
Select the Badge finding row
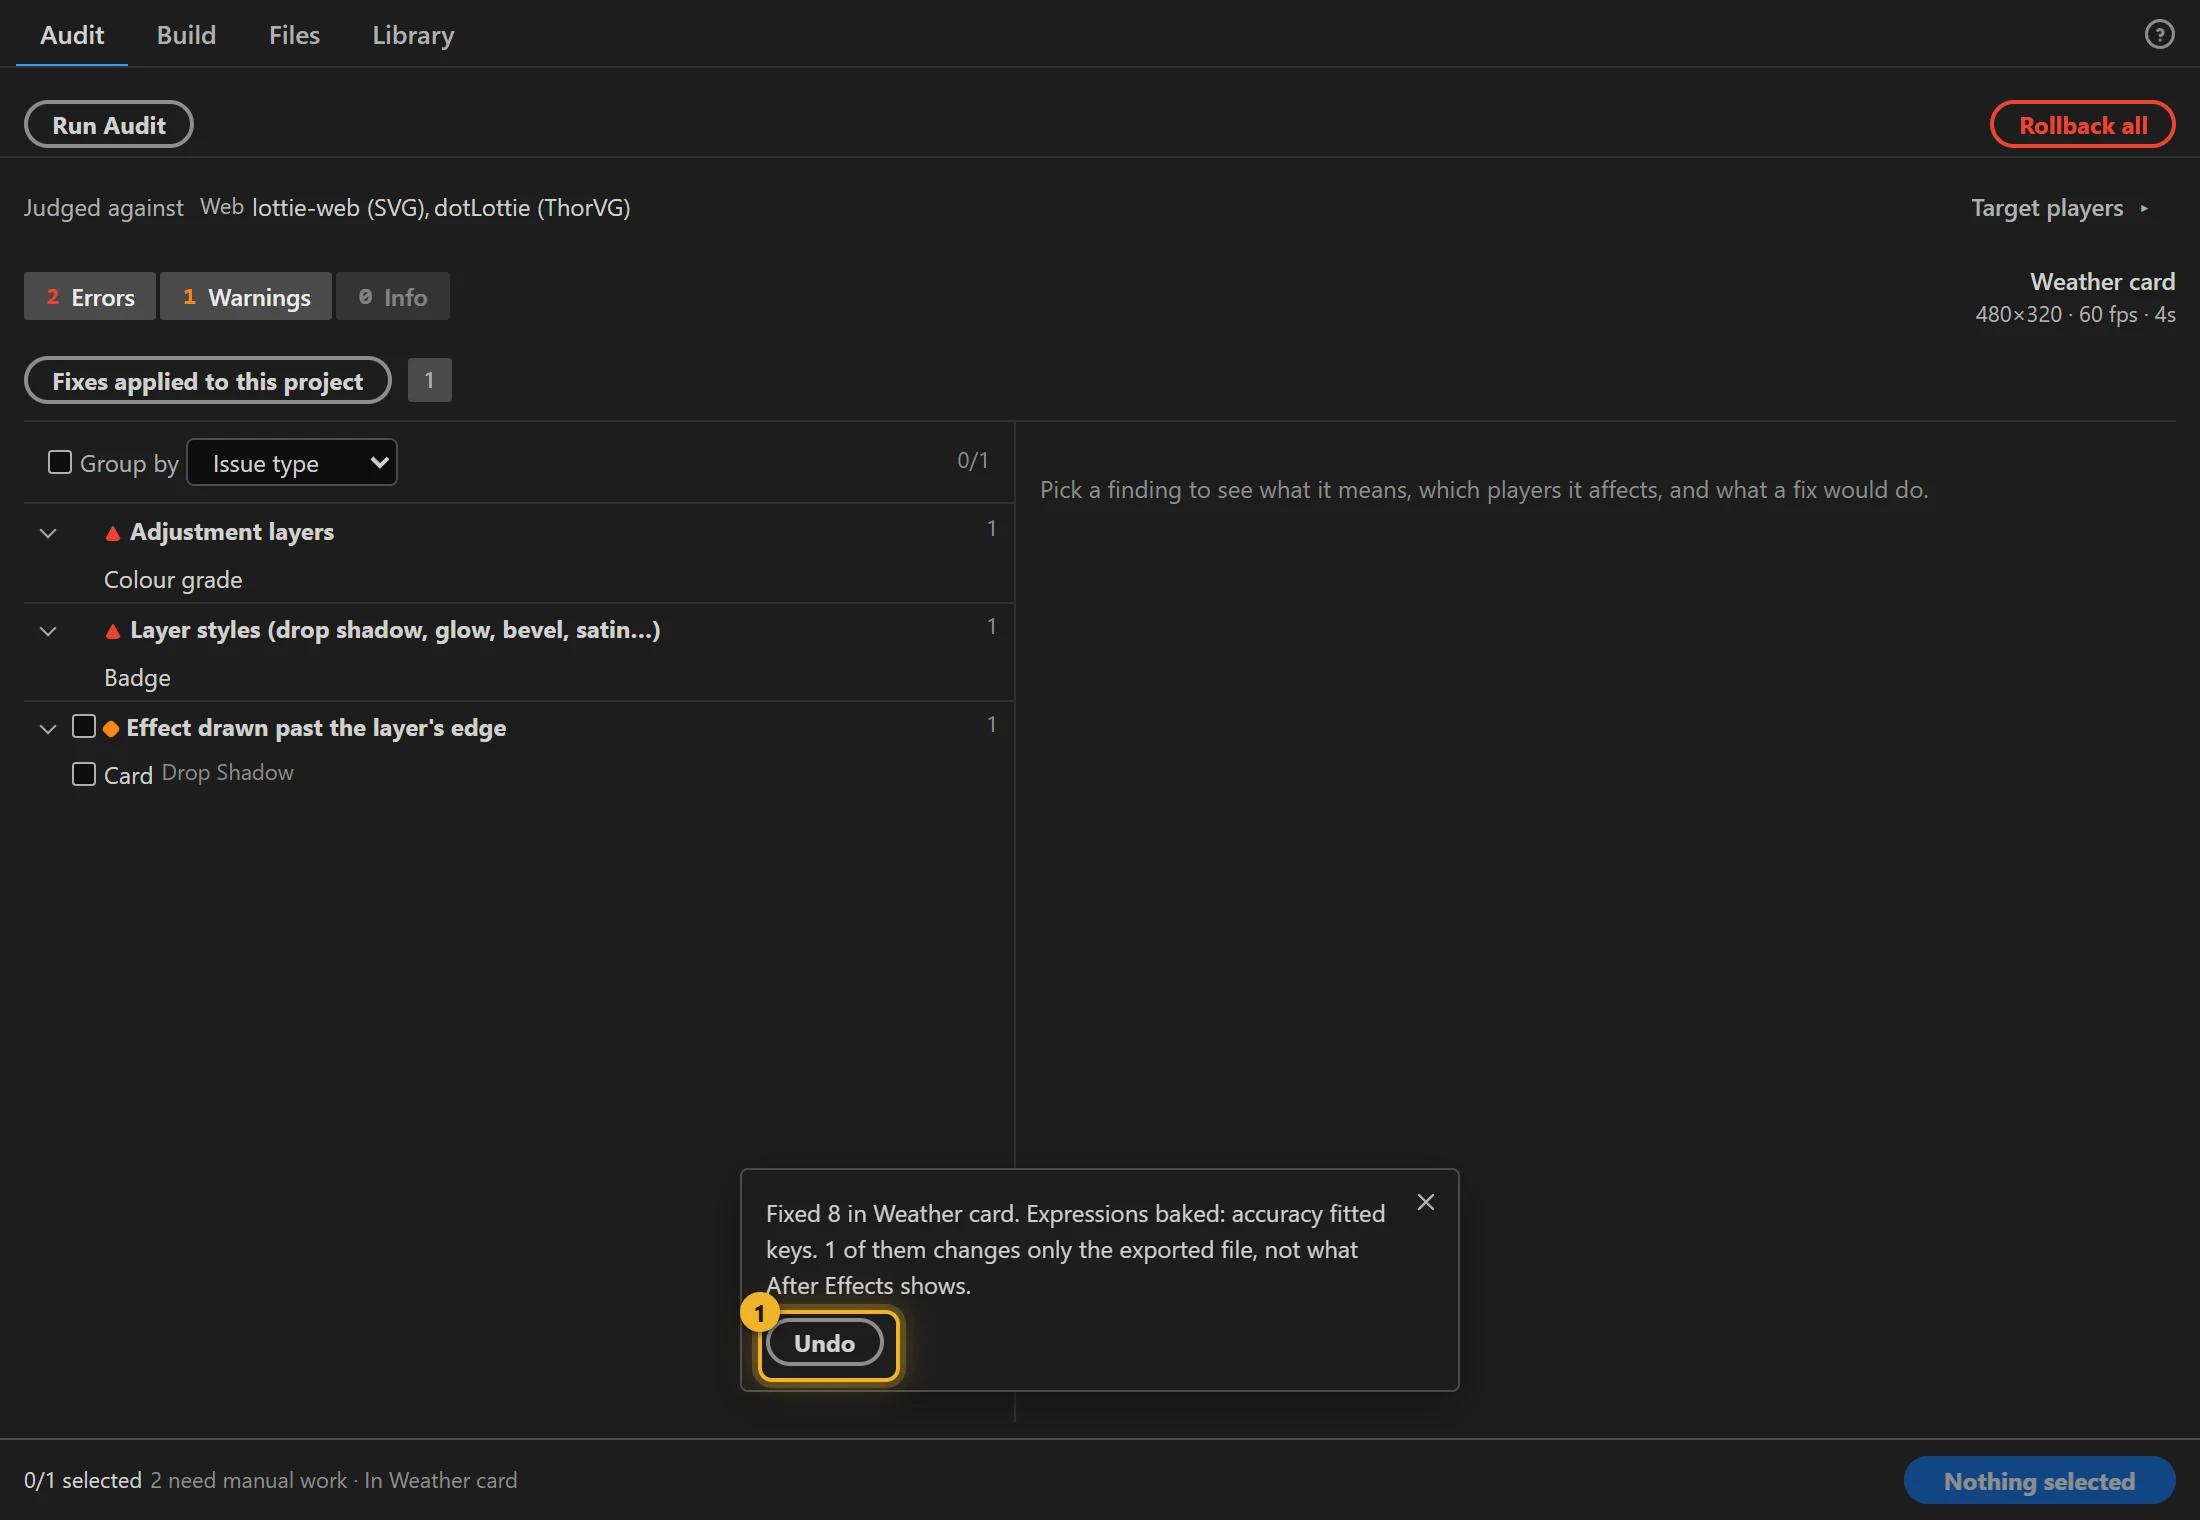click(x=519, y=678)
